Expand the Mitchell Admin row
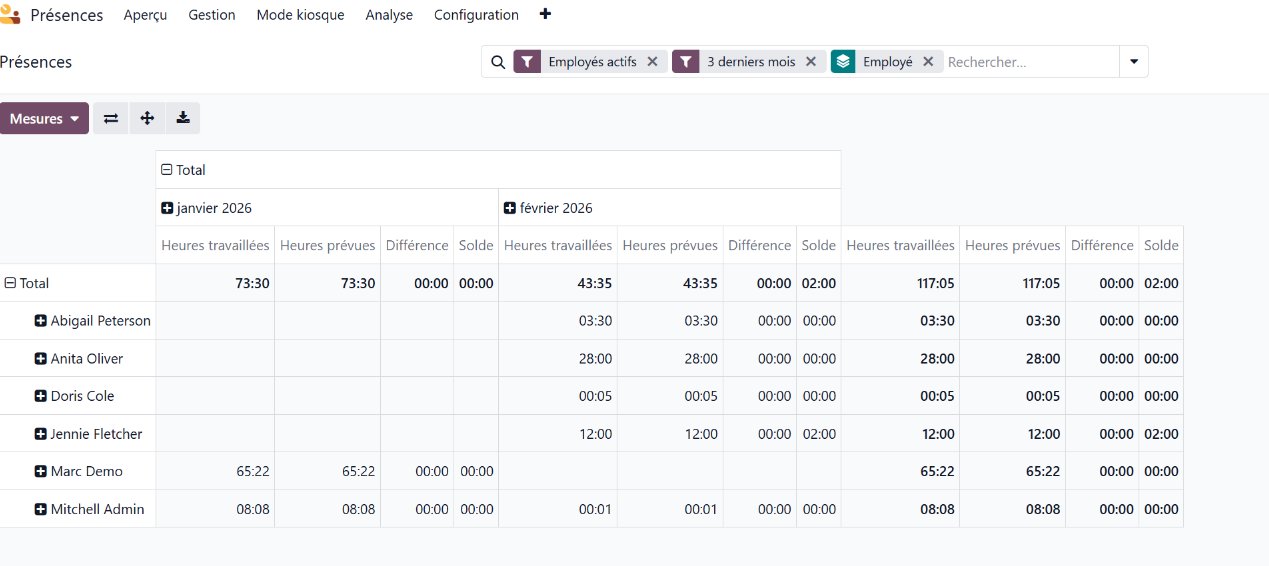Viewport: 1269px width, 566px height. [x=41, y=509]
